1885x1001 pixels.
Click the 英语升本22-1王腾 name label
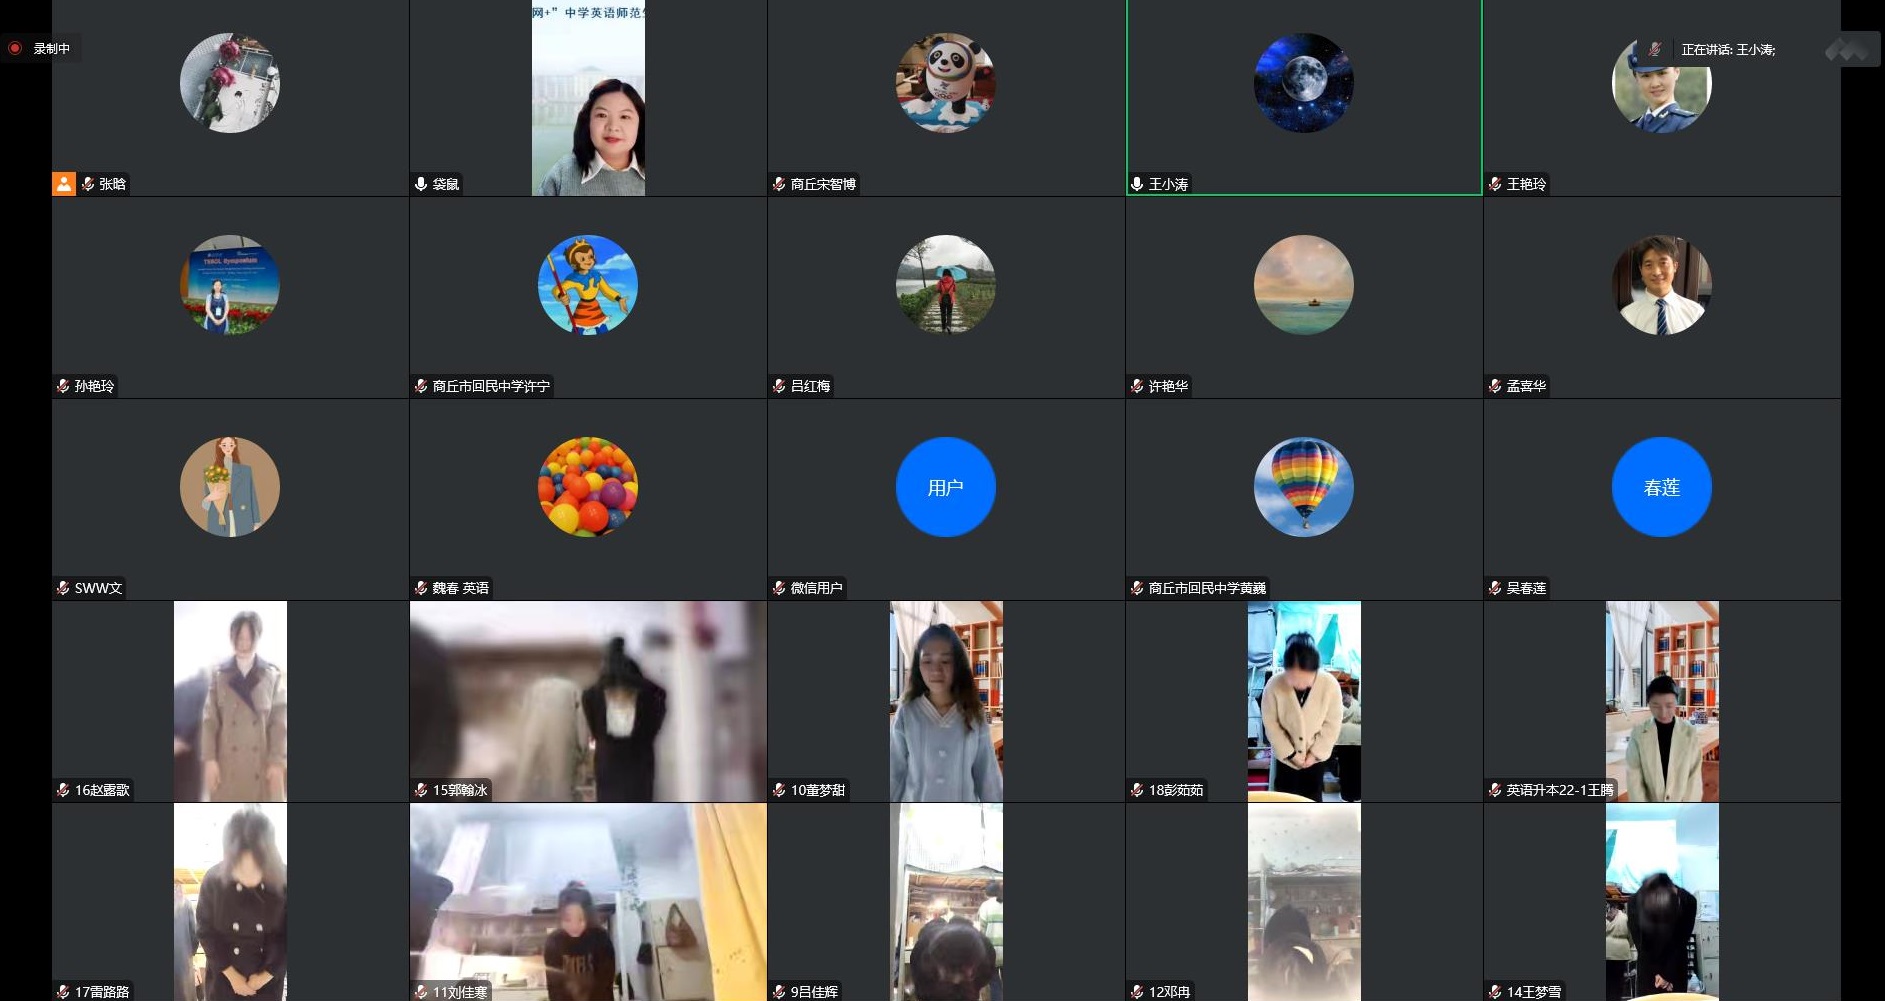coord(1559,790)
